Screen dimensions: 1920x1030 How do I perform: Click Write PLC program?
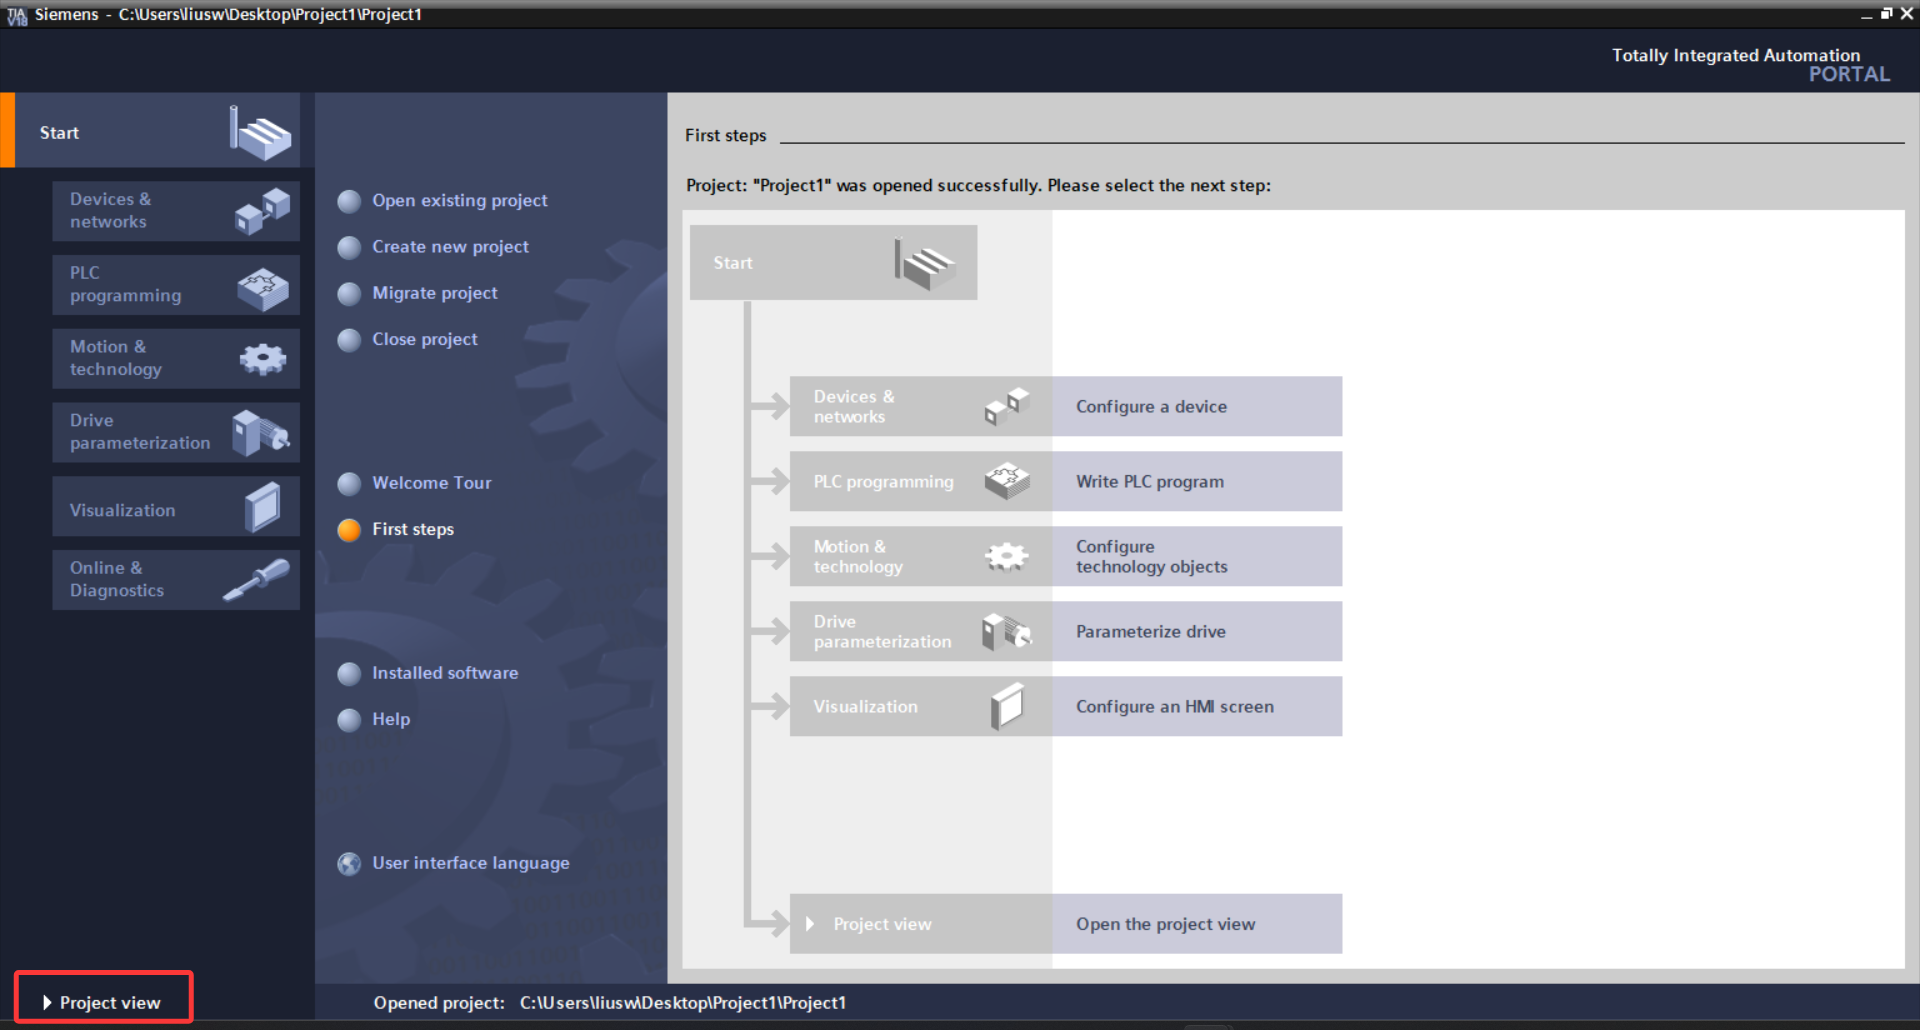pos(1196,481)
